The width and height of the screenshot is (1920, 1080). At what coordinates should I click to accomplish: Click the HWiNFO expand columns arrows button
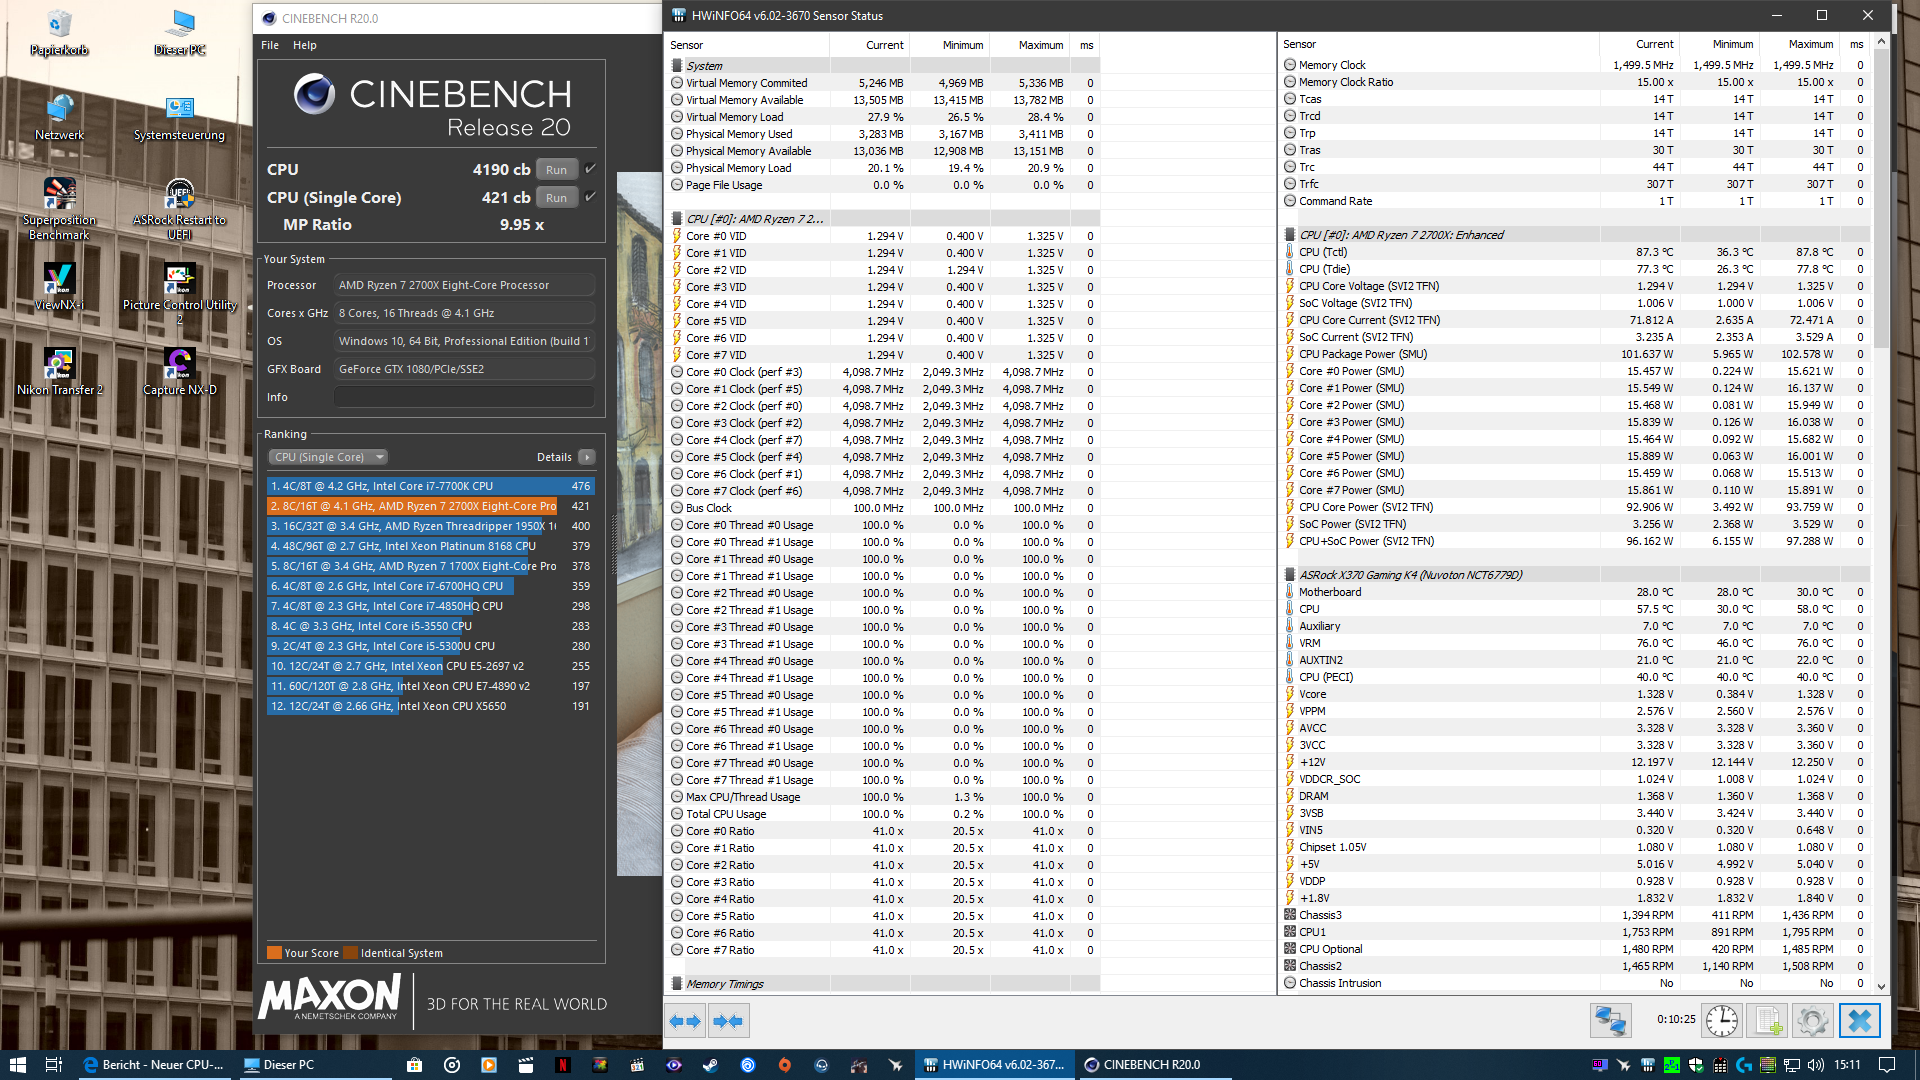pos(685,1021)
